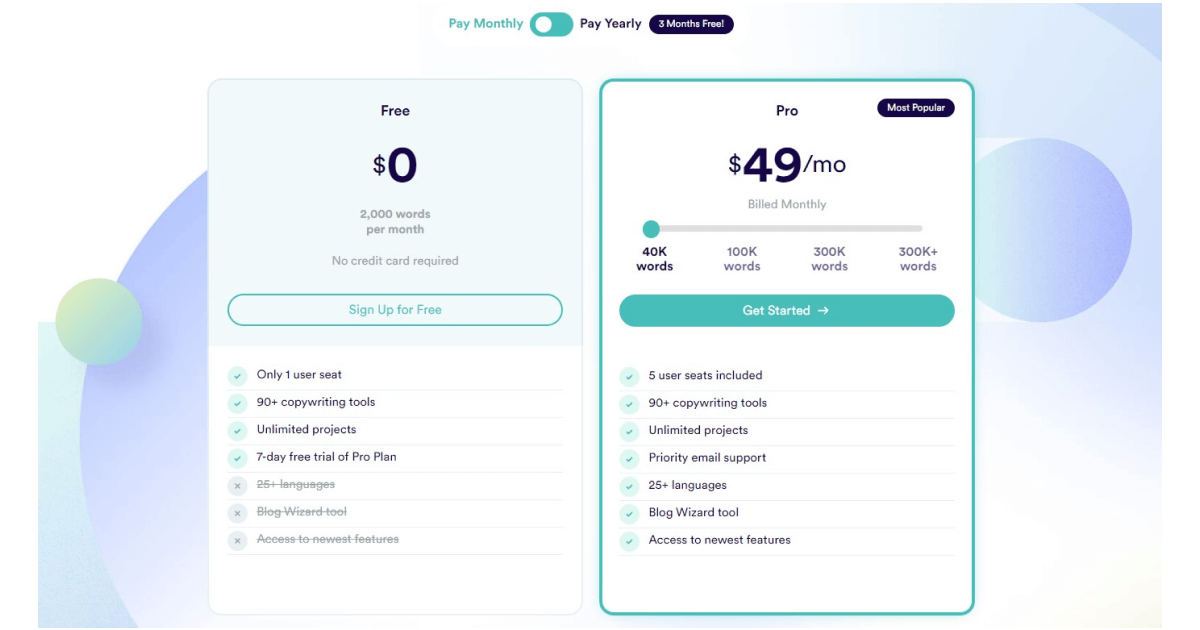This screenshot has width=1200, height=630.
Task: Select the Pay Yearly option
Action: pyautogui.click(x=610, y=24)
